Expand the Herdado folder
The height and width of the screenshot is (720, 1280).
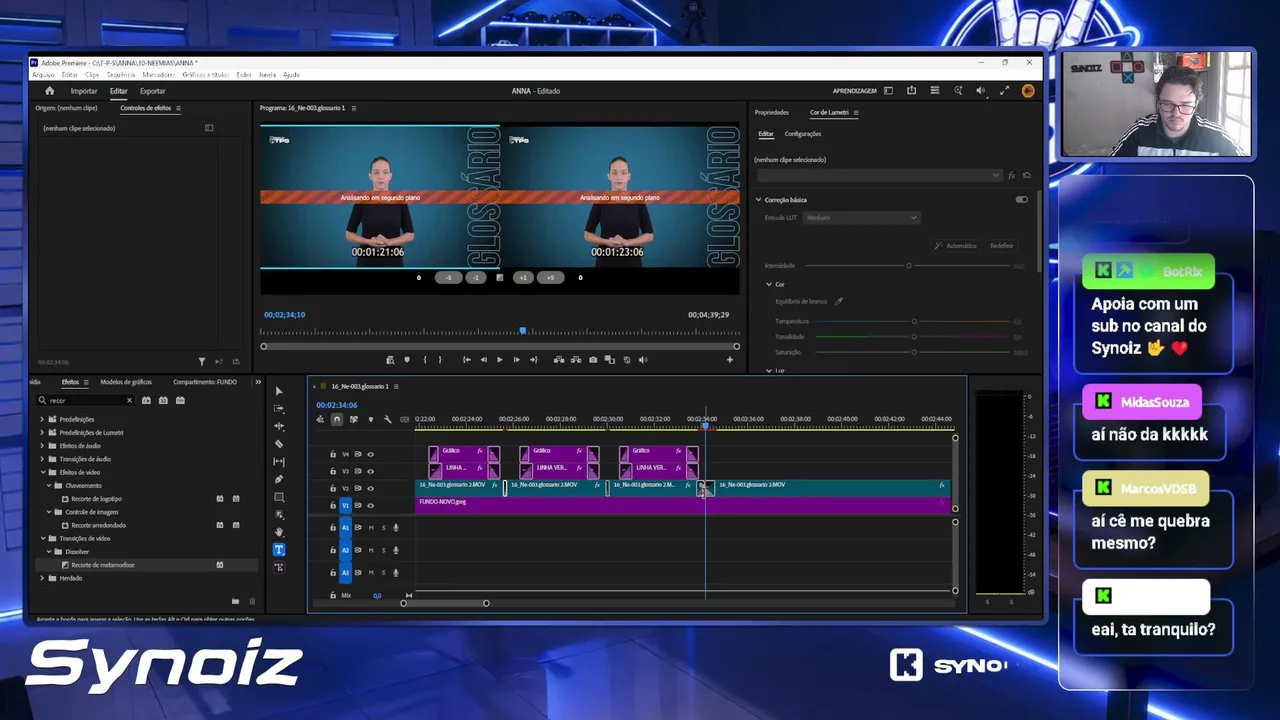click(x=42, y=578)
